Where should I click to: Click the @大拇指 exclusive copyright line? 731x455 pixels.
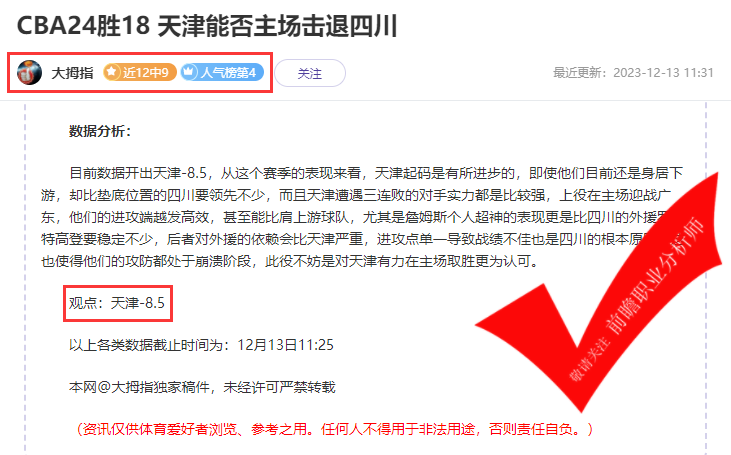coord(202,387)
